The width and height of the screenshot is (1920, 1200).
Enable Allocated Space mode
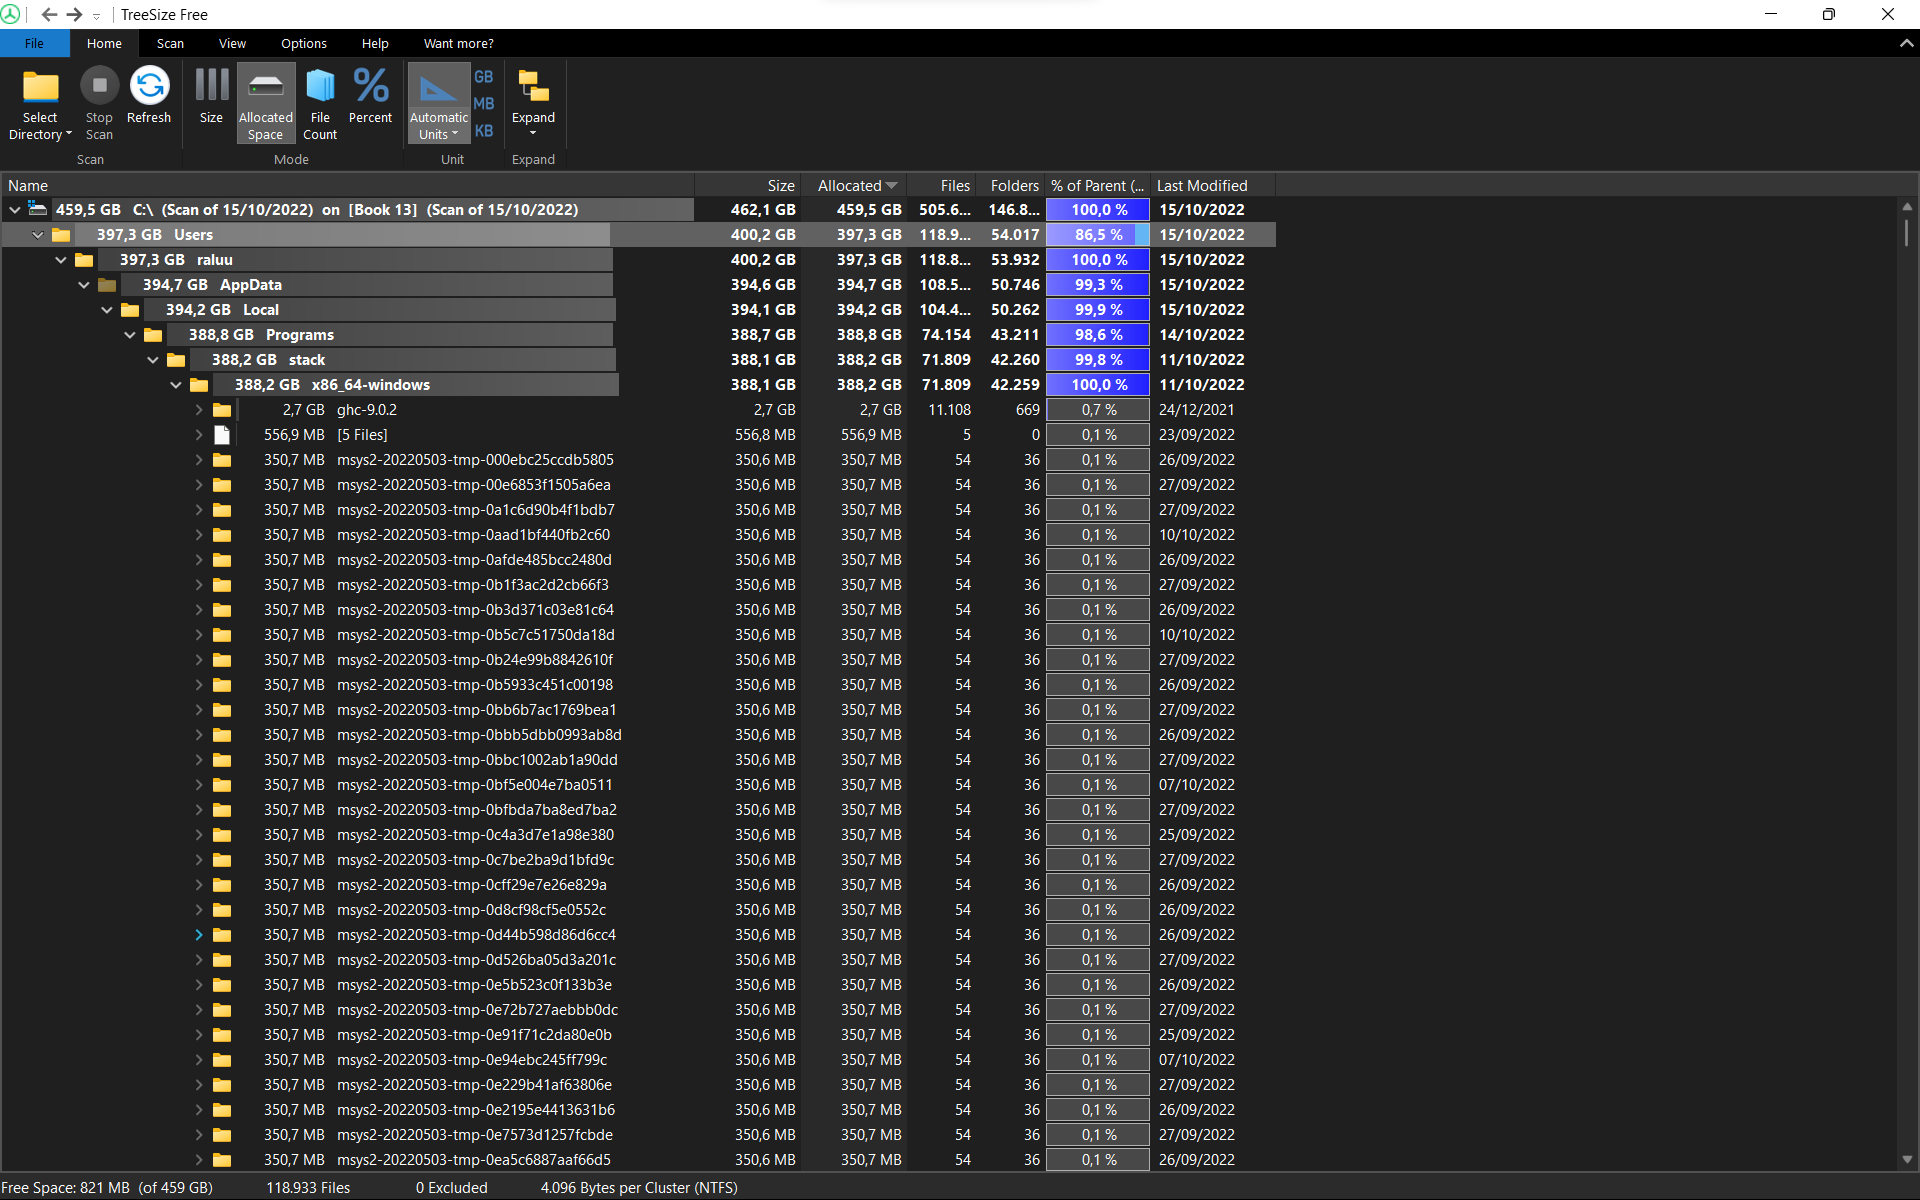(265, 100)
